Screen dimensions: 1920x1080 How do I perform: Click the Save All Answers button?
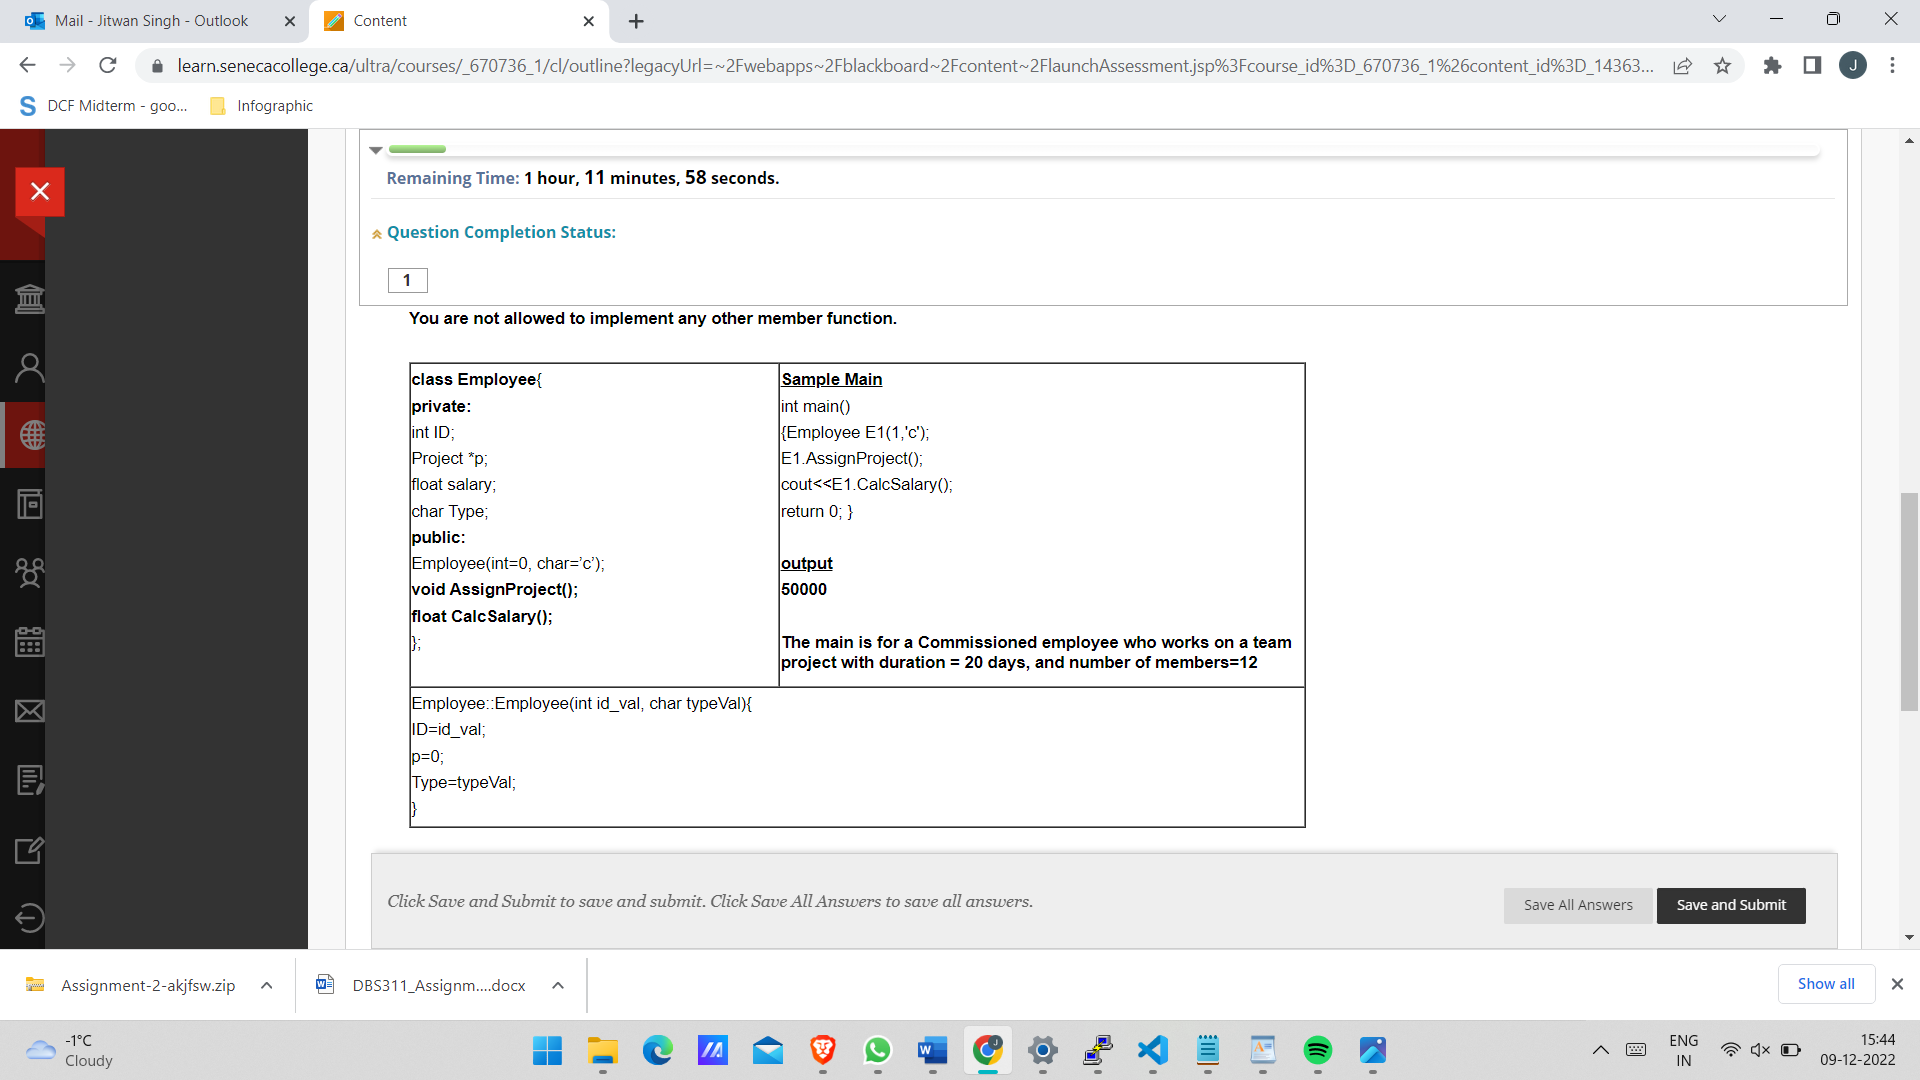click(x=1578, y=905)
